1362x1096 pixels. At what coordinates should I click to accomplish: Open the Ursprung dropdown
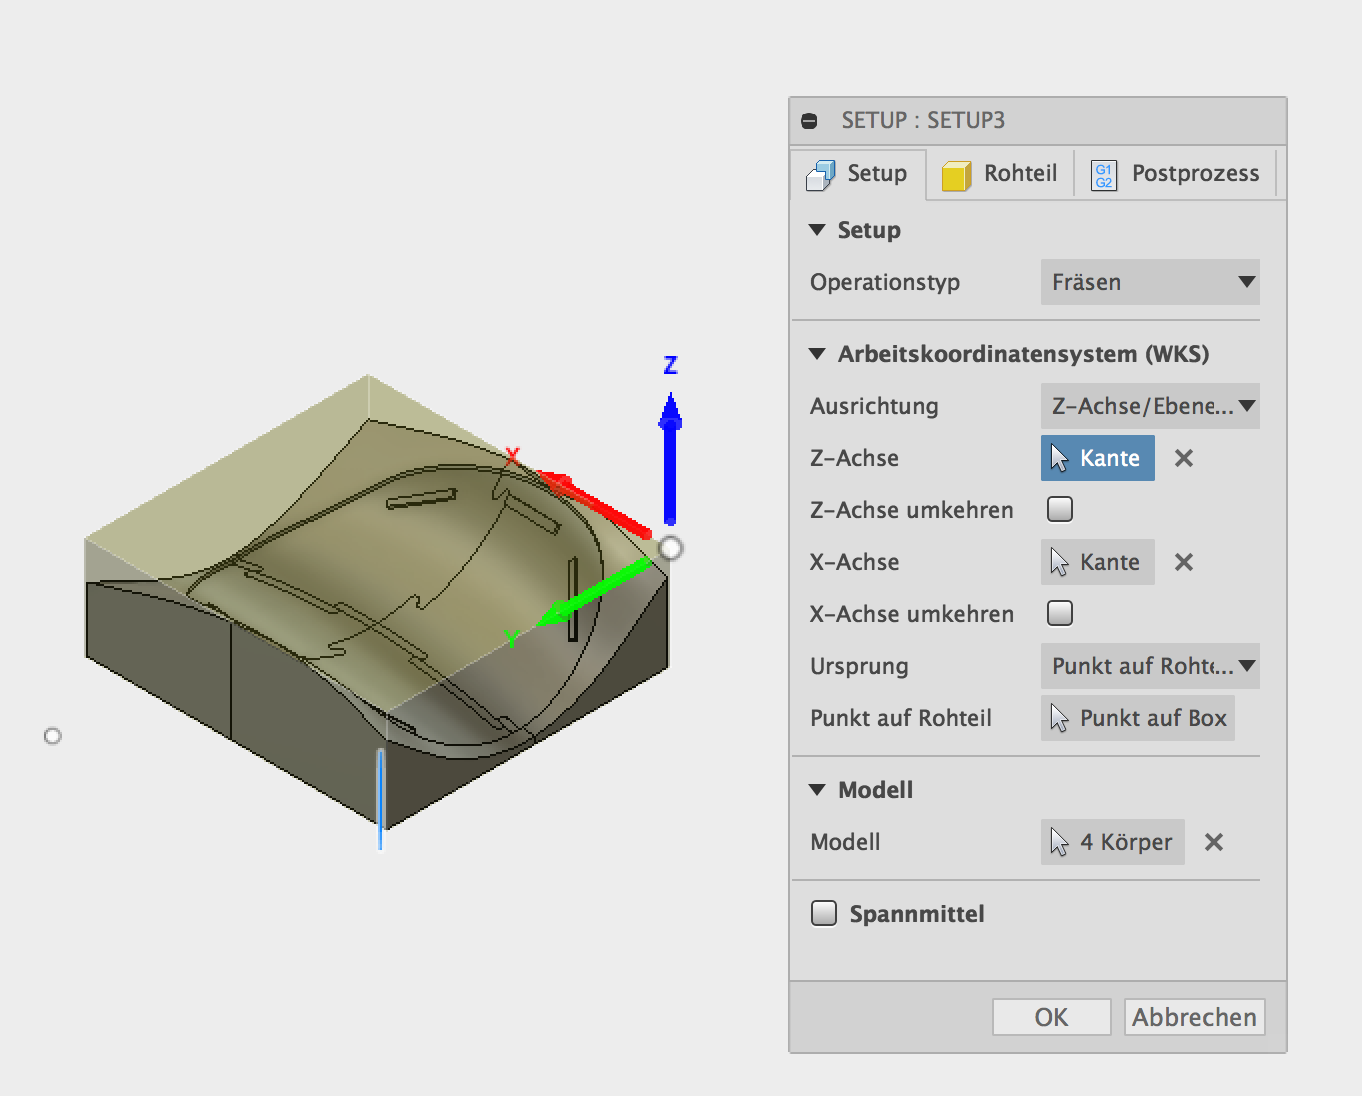tap(1150, 666)
